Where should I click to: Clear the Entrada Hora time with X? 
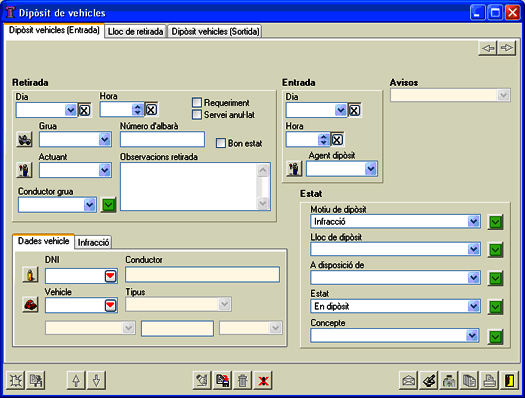coord(337,140)
